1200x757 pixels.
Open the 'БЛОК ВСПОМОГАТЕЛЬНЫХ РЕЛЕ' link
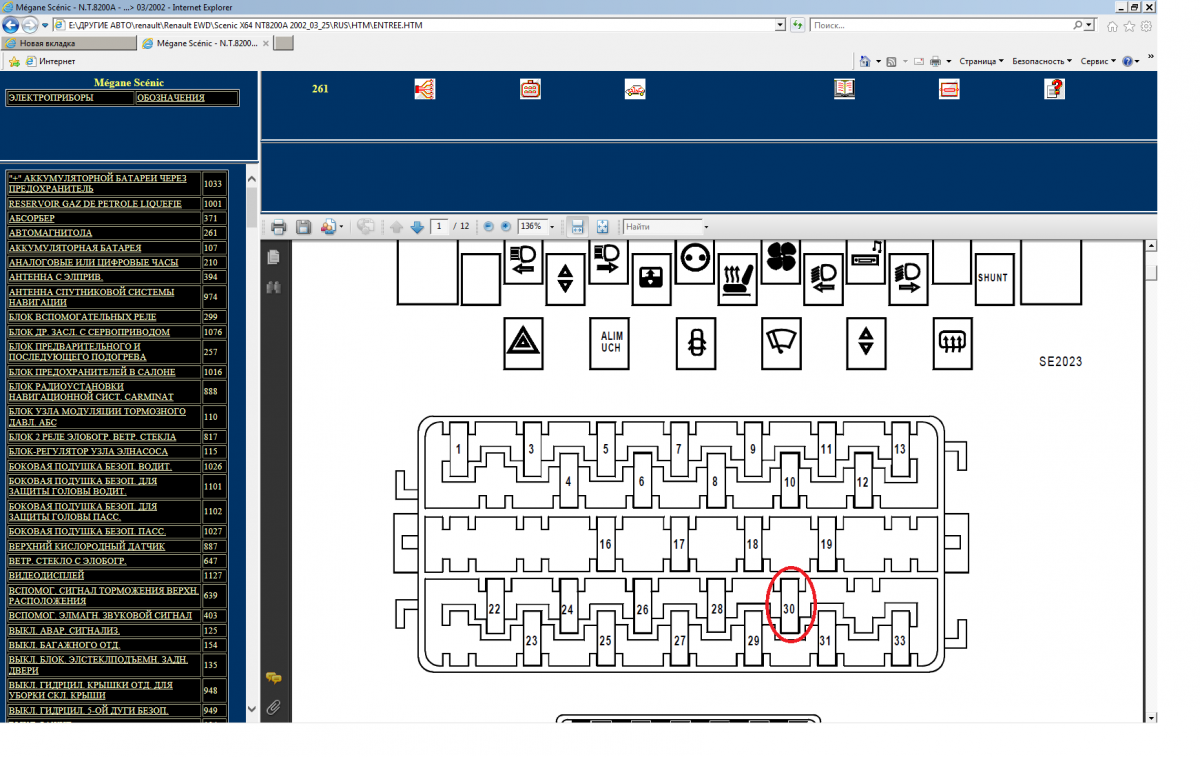[x=82, y=317]
